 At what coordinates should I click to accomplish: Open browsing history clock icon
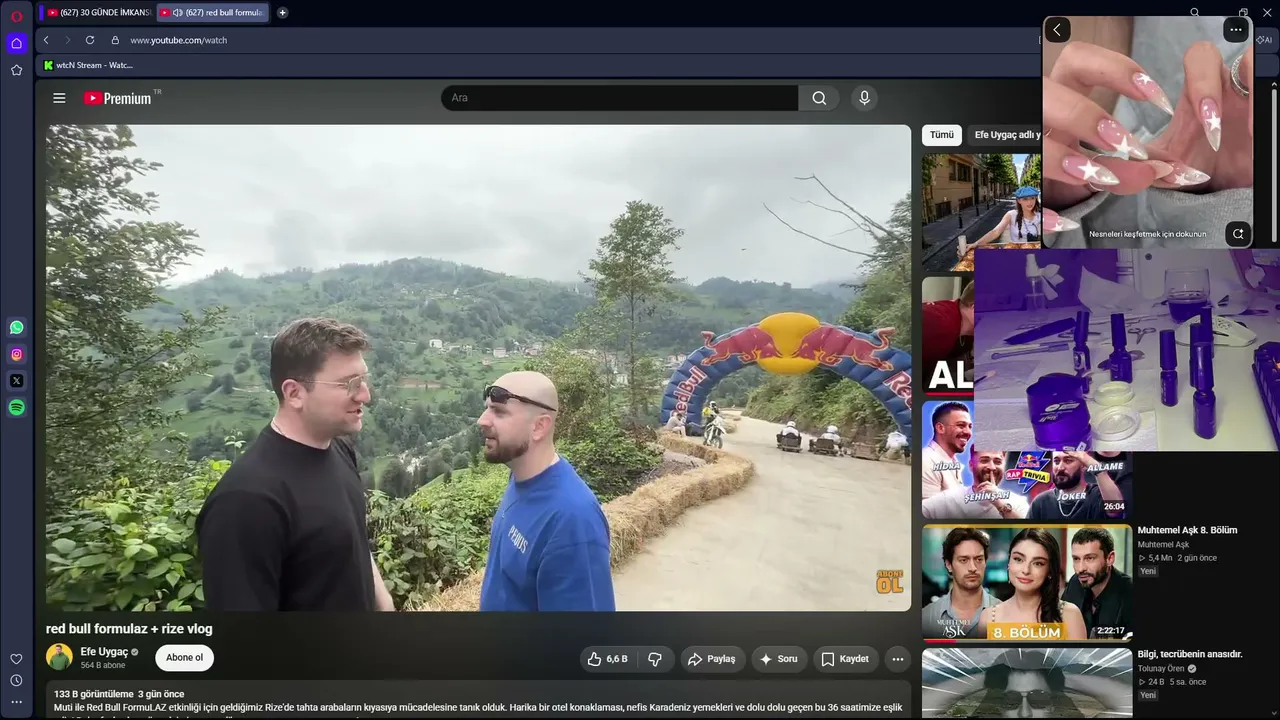coord(16,680)
